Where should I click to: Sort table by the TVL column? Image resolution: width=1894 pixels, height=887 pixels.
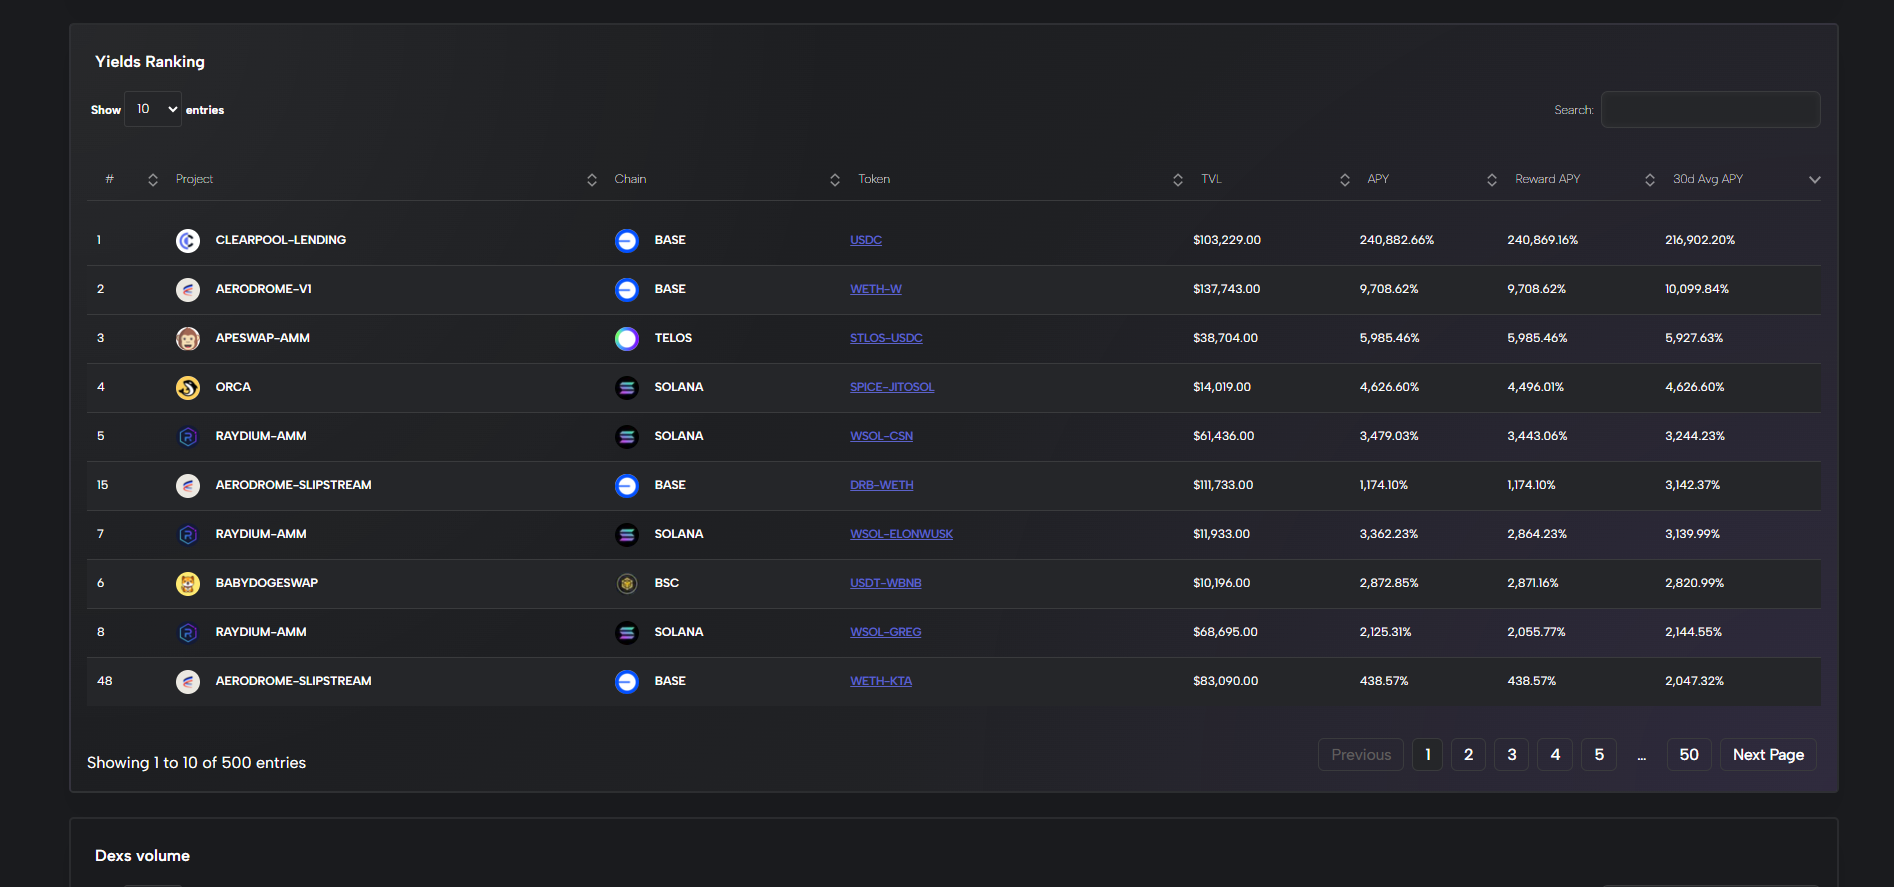coord(1211,179)
